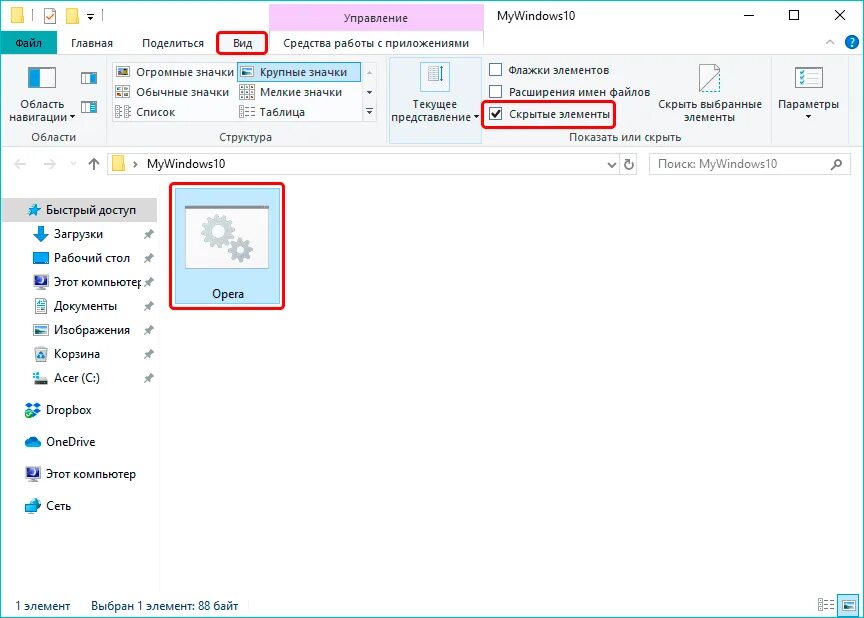Open Help question mark icon

point(851,42)
